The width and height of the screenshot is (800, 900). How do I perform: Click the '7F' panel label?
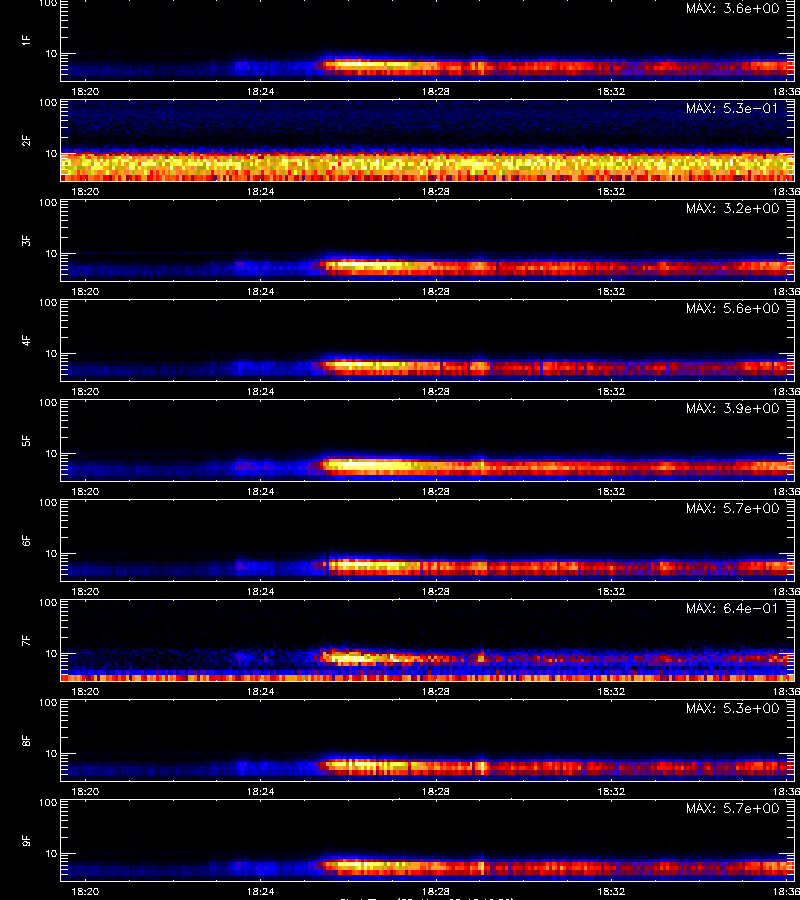tap(26, 640)
